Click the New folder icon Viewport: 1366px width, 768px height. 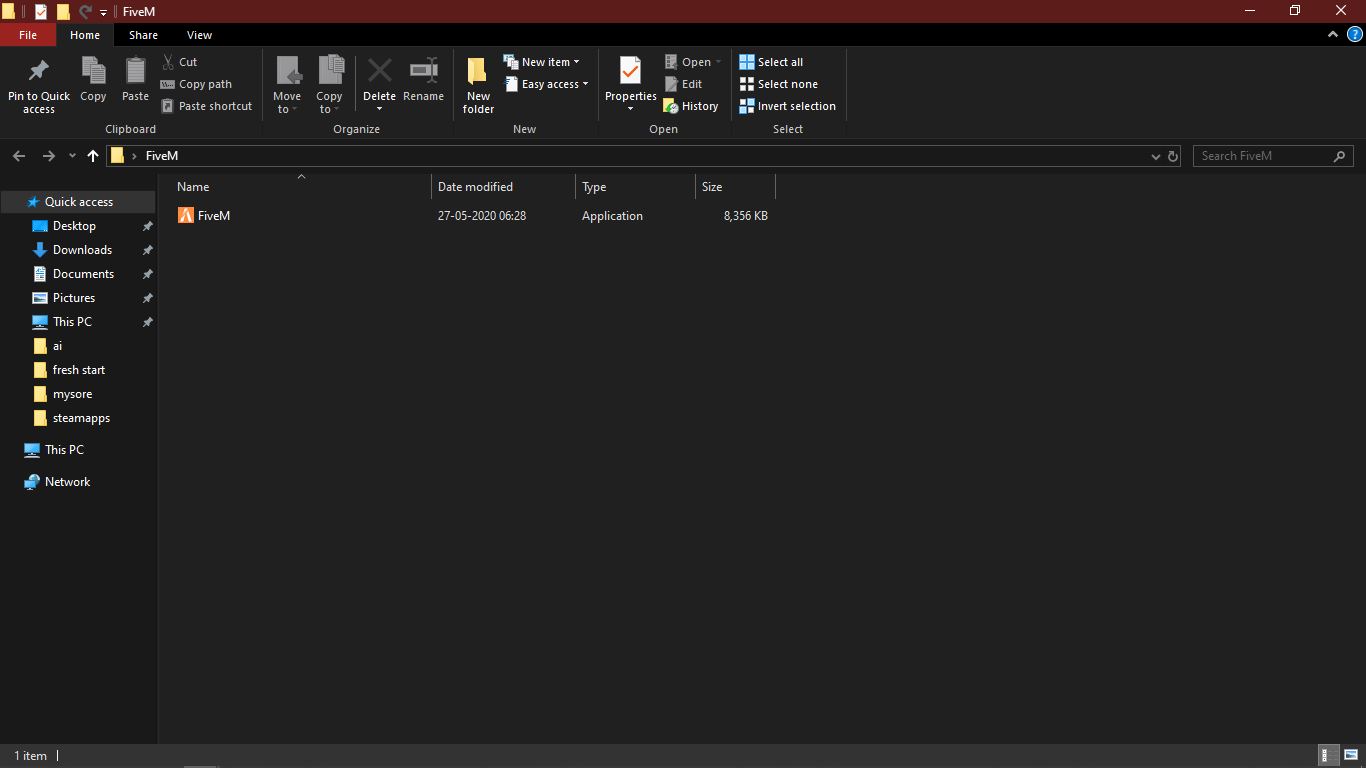click(478, 71)
